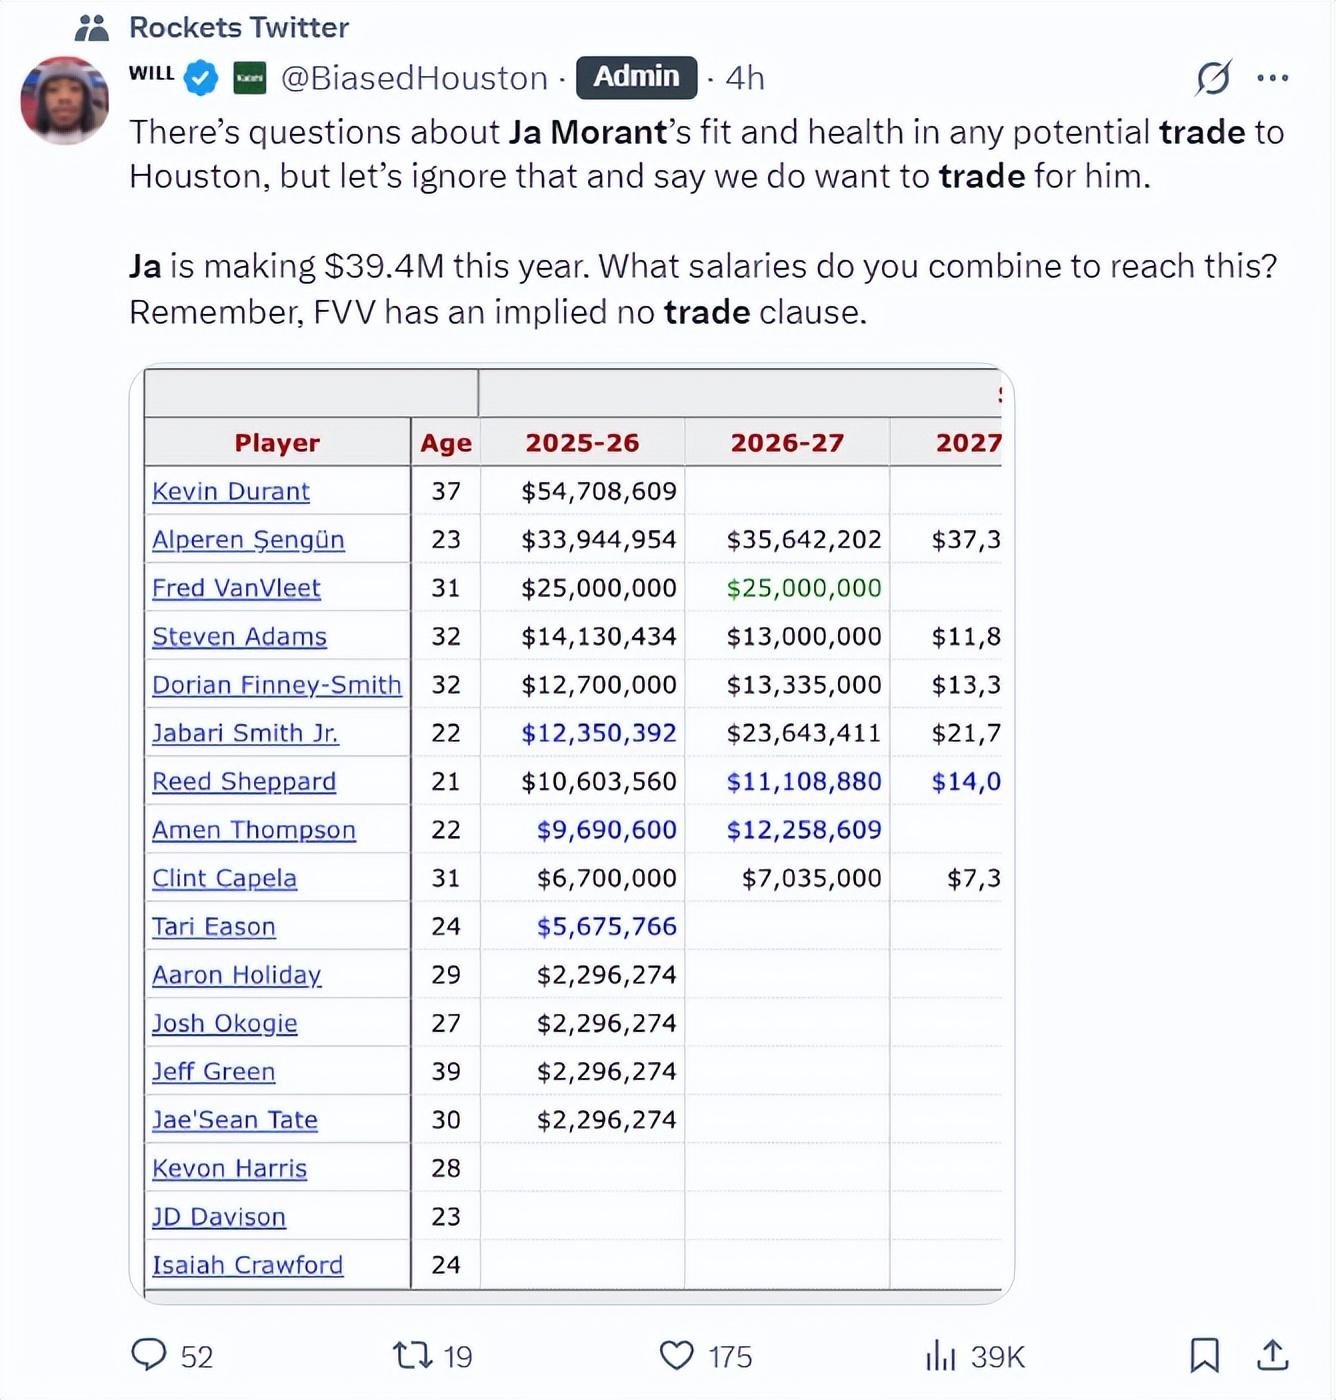Repost this tweet with retweet icon
Viewport: 1336px width, 1400px height.
pyautogui.click(x=412, y=1355)
